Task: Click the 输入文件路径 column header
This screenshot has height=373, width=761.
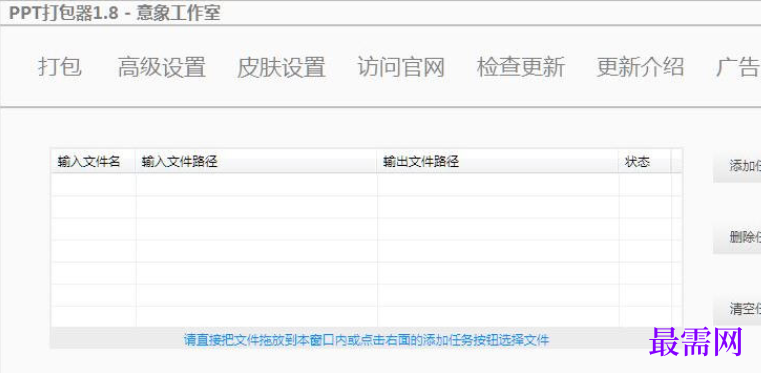Action: (257, 162)
